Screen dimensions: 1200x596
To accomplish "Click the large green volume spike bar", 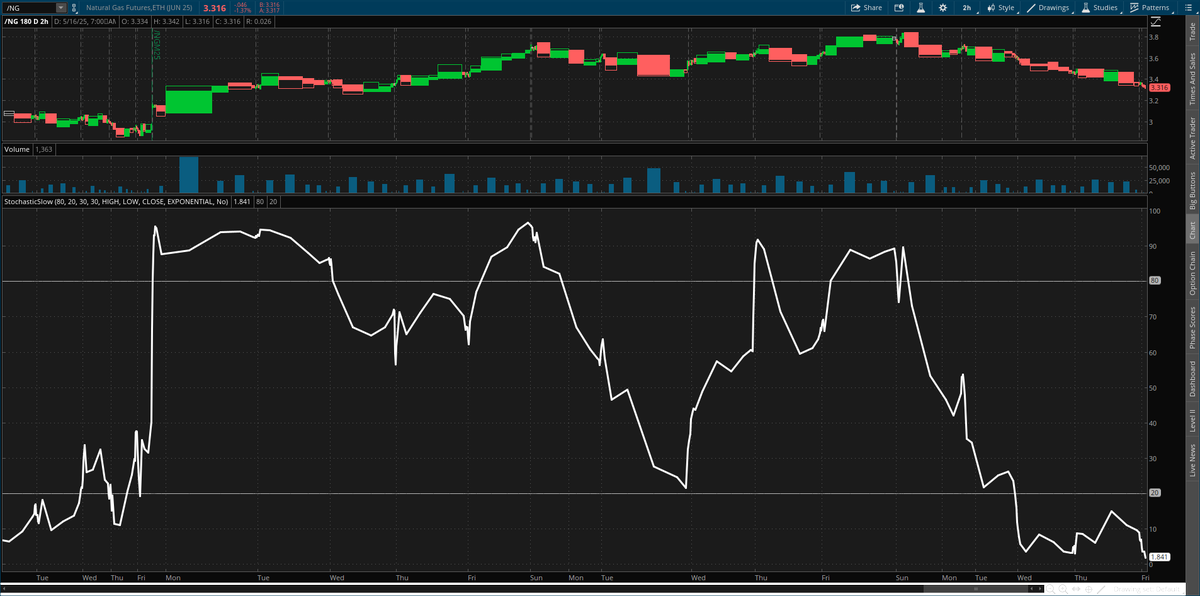I will 188,174.
